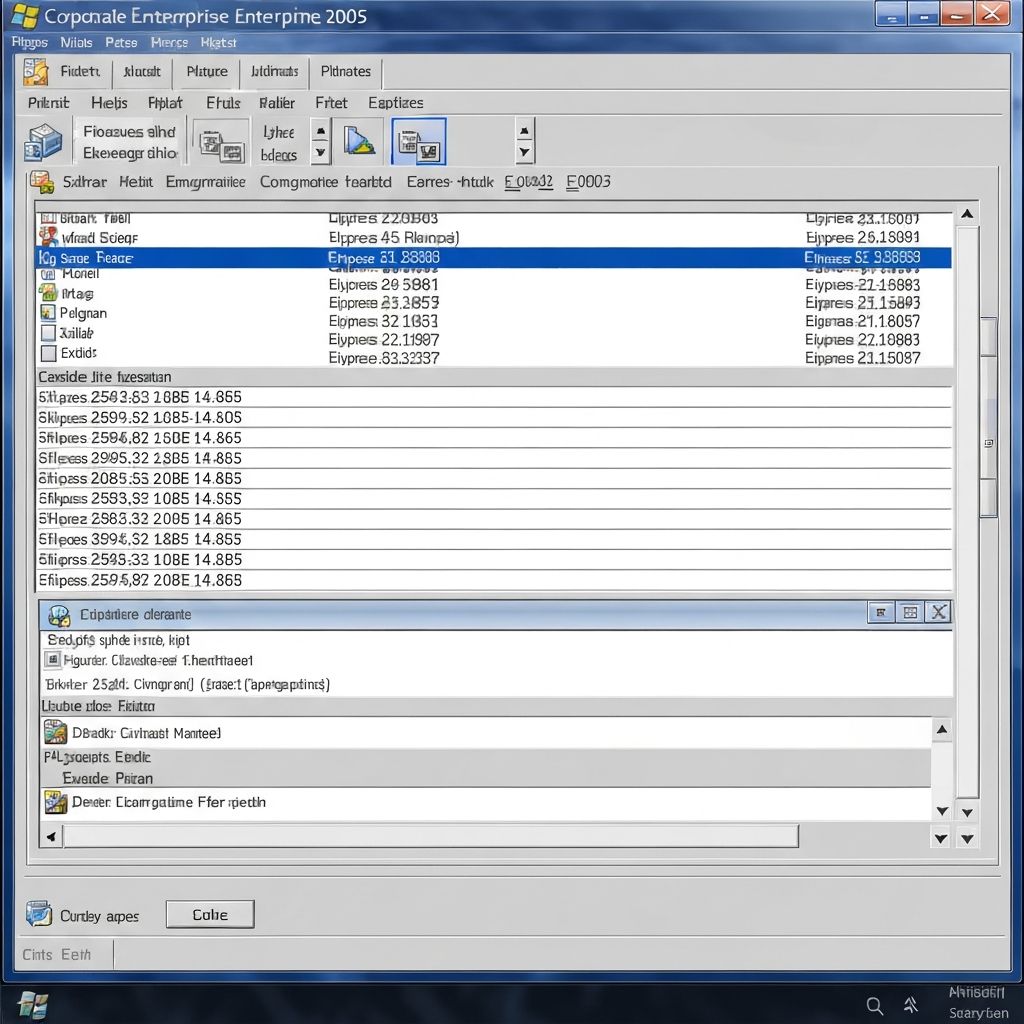This screenshot has width=1024, height=1024.
Task: Switch to the Pldnates tab
Action: click(345, 71)
